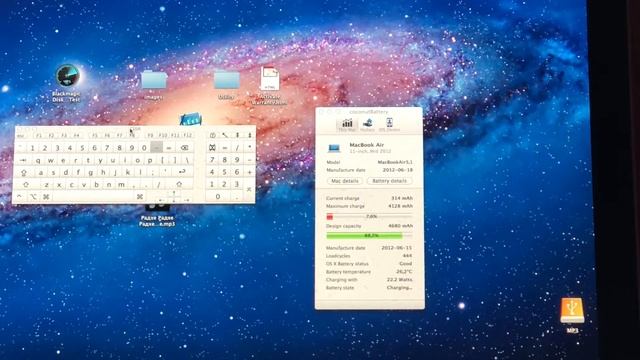The image size is (640, 360).
Task: Click the numeric keypad Enter key
Action: 249,190
